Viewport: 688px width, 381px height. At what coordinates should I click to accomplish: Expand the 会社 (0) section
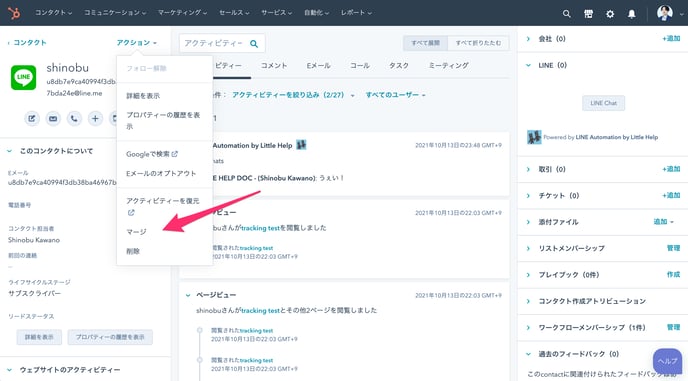click(x=528, y=39)
